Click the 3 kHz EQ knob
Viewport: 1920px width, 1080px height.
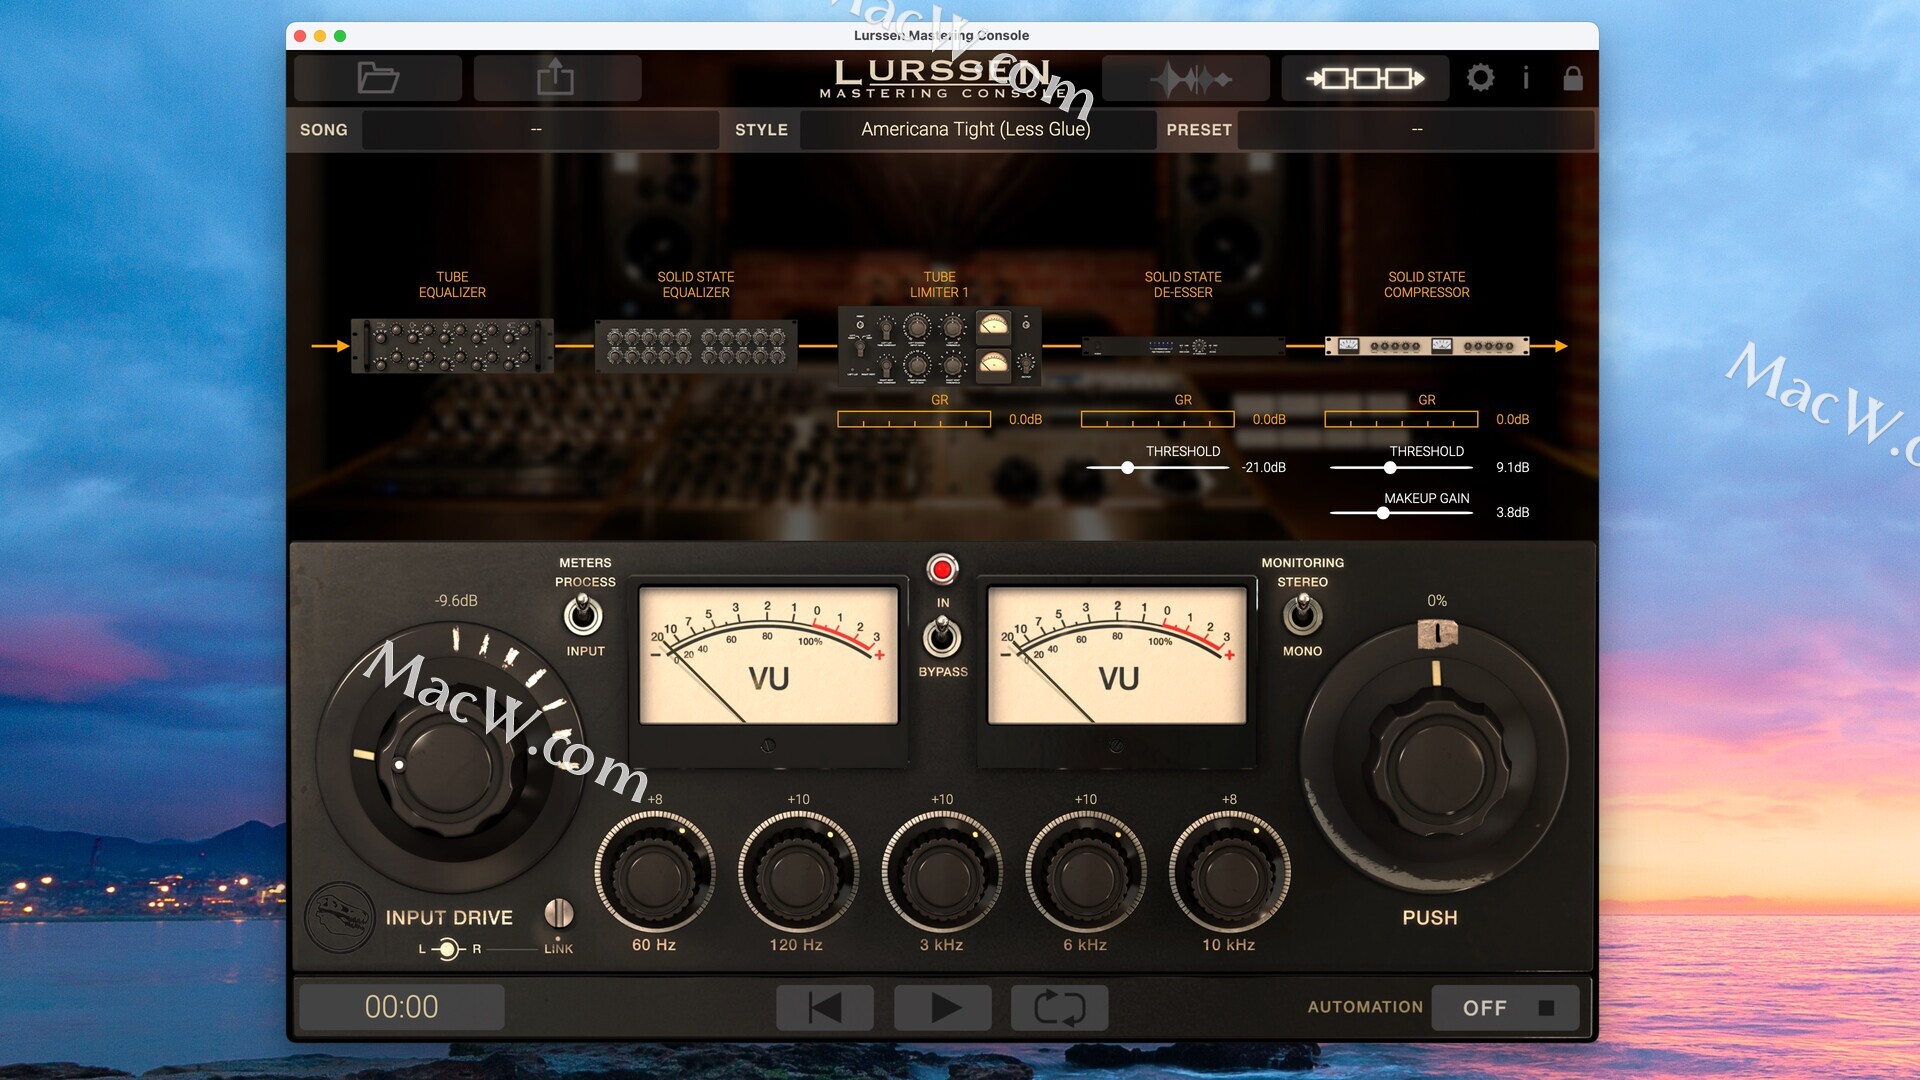pyautogui.click(x=941, y=872)
